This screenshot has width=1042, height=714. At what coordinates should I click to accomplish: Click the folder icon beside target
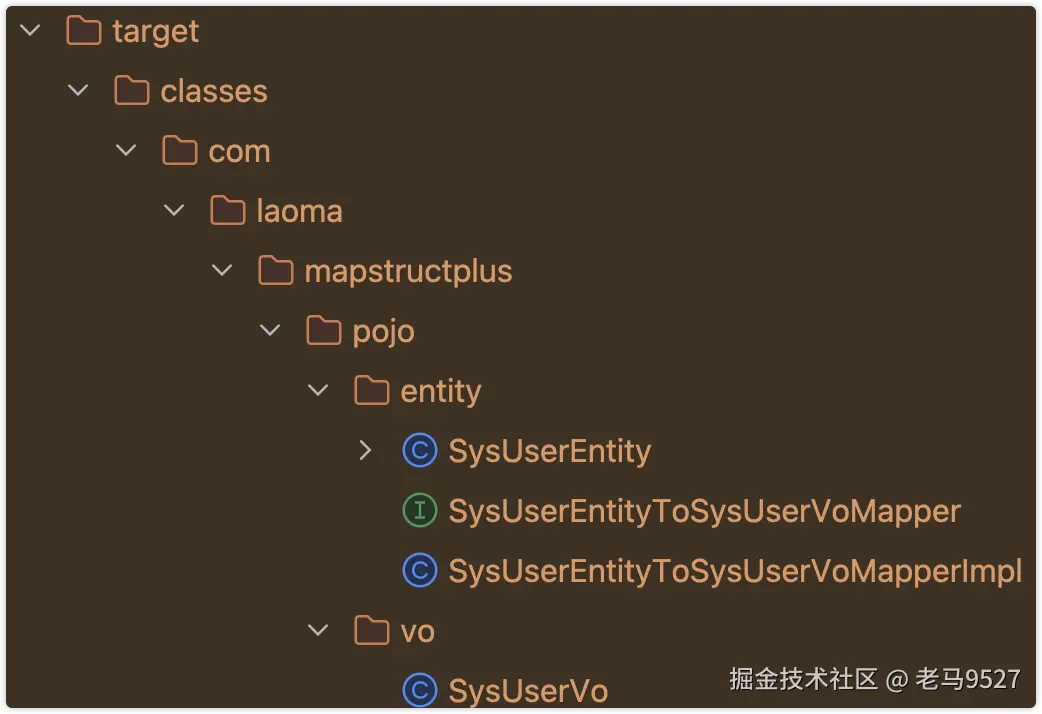coord(81,30)
